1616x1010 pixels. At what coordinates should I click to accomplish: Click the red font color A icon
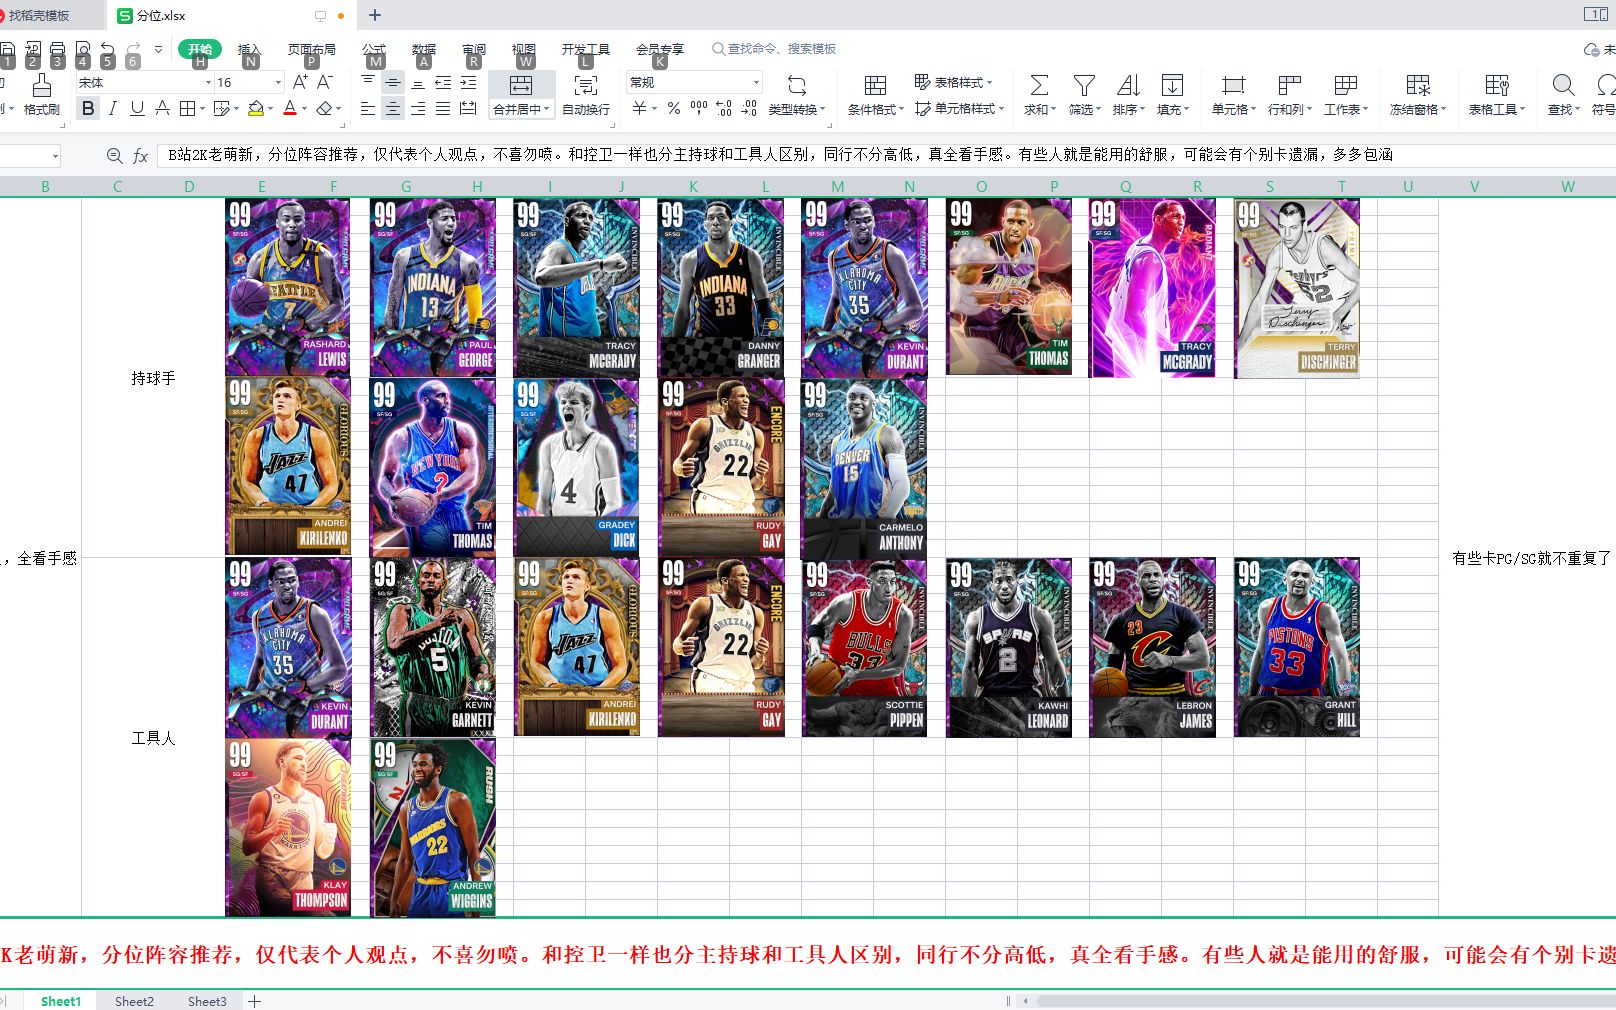[x=290, y=108]
